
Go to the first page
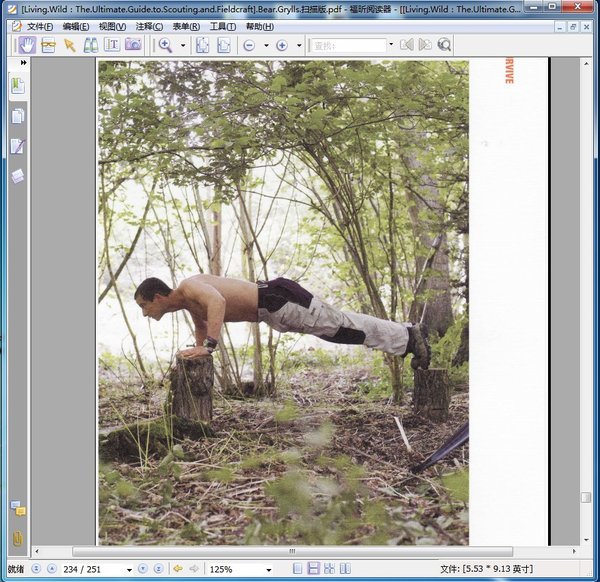click(x=36, y=569)
